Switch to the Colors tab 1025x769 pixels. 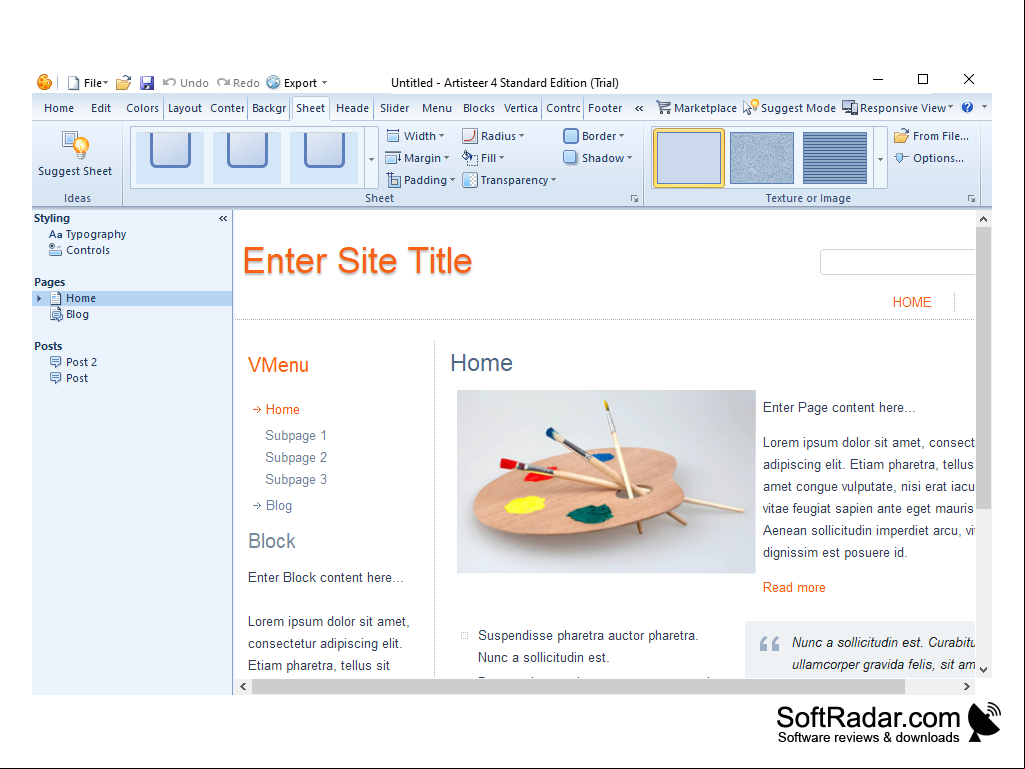[142, 108]
